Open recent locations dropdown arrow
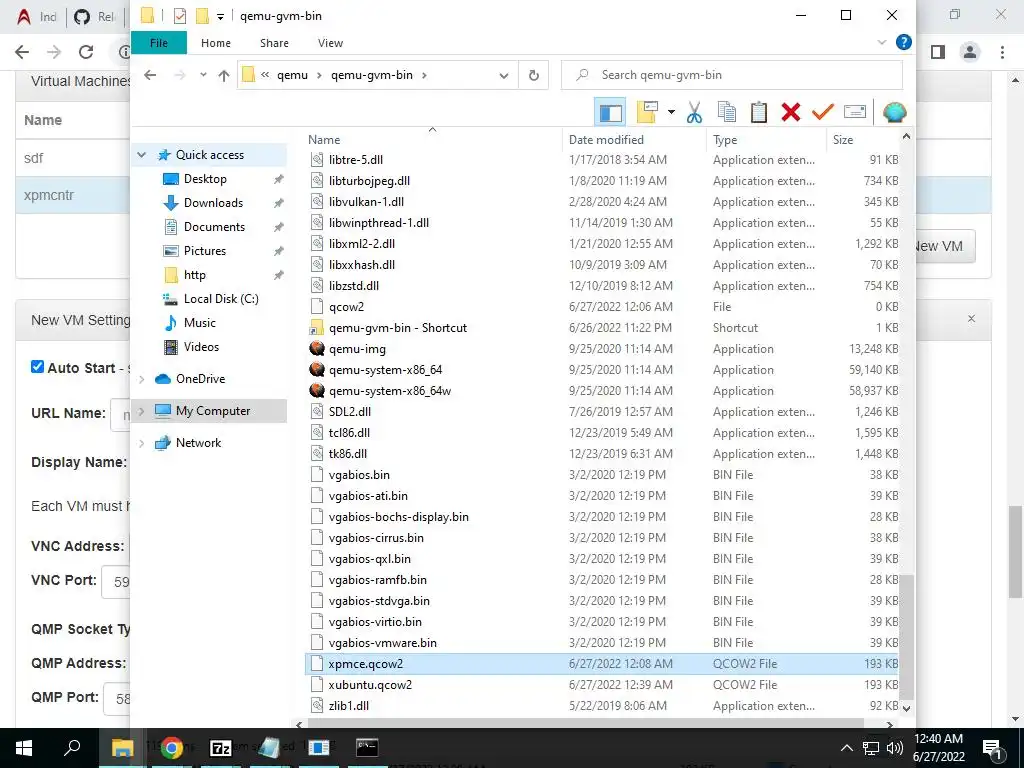1024x768 pixels. [203, 75]
